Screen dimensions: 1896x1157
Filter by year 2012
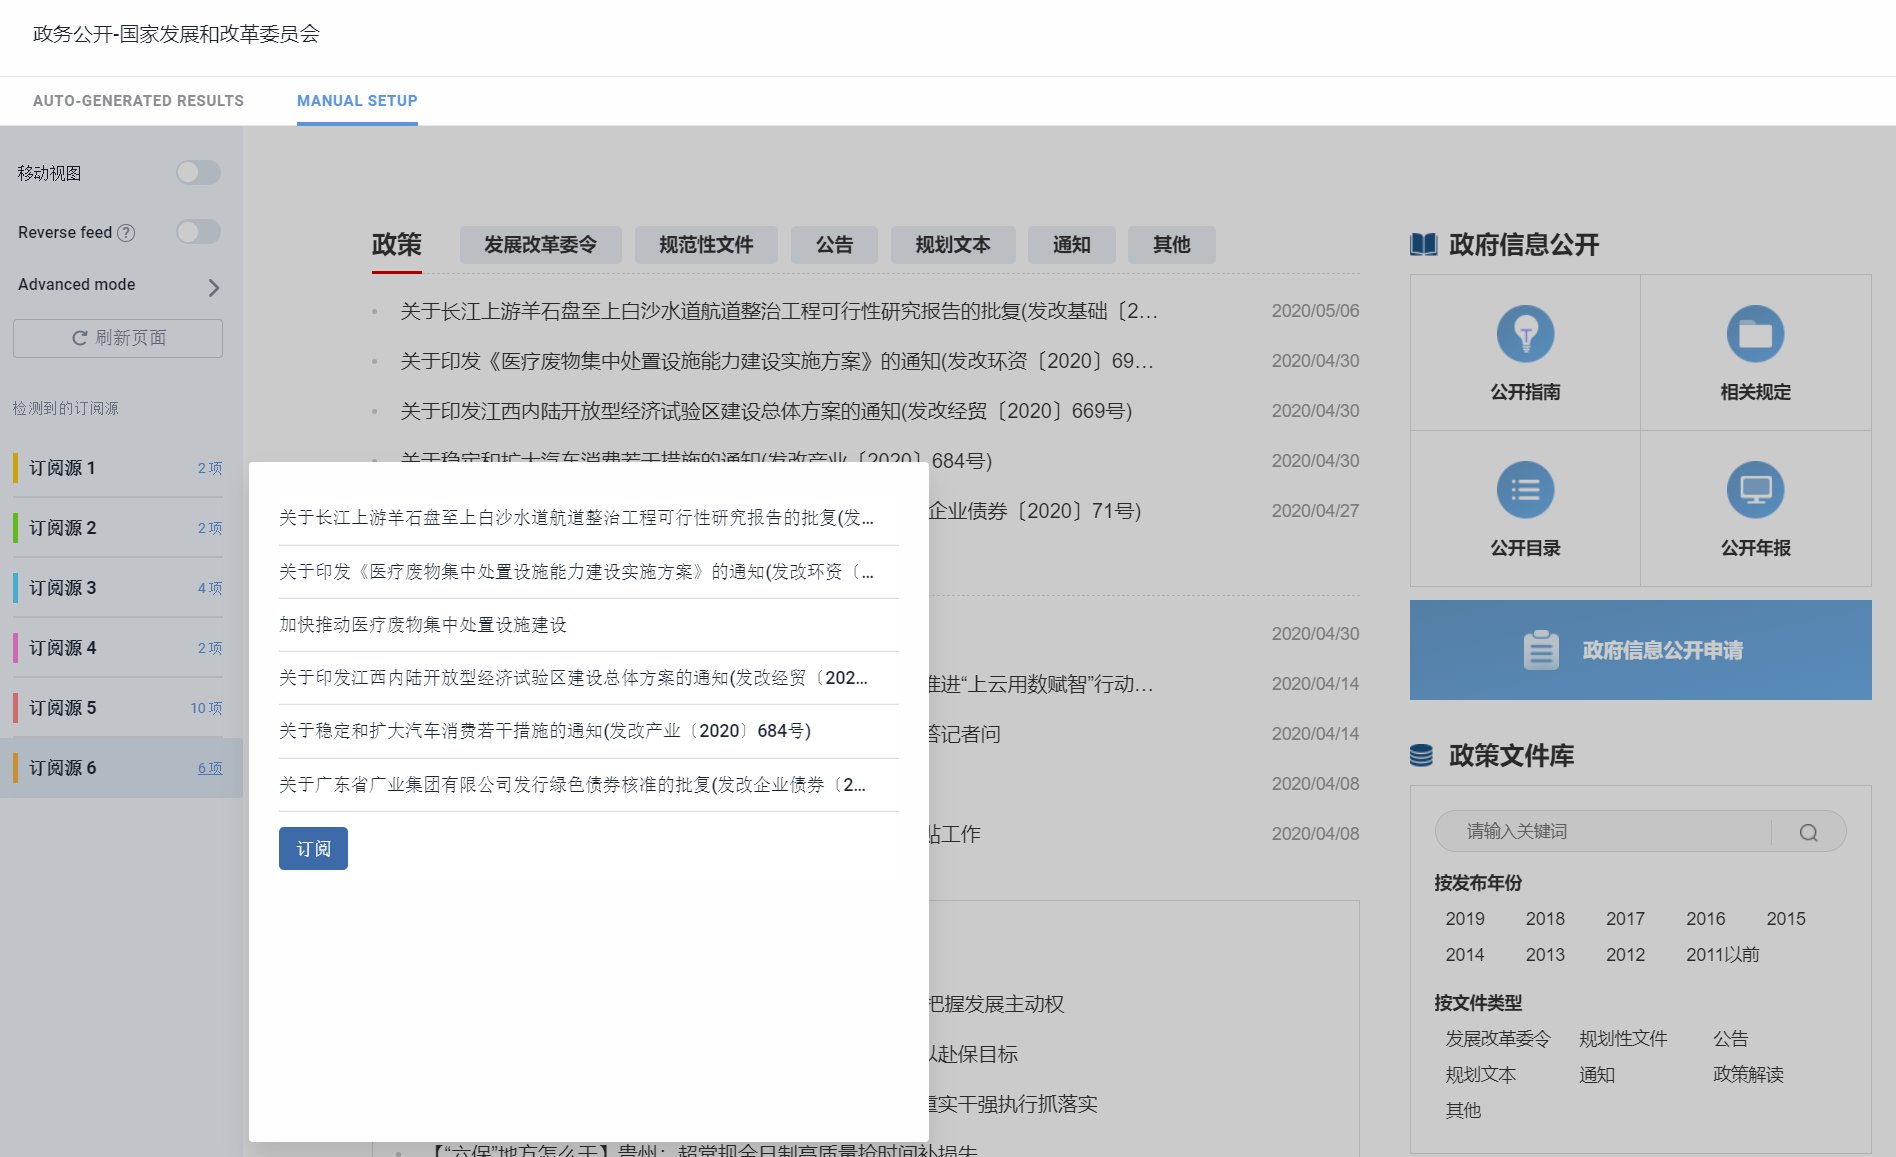point(1626,955)
